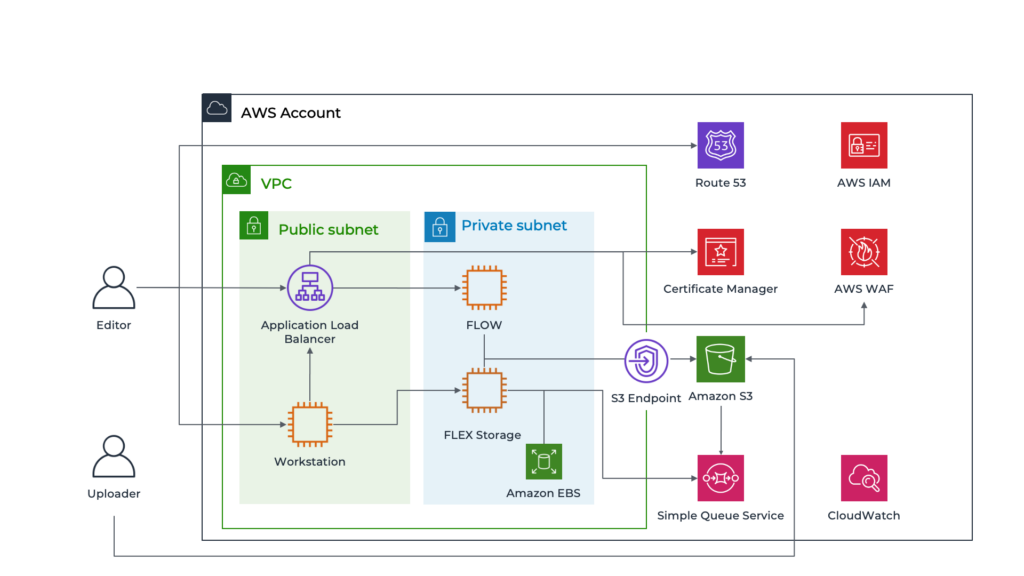
Task: Click the Amazon EBS volume icon
Action: 543,462
